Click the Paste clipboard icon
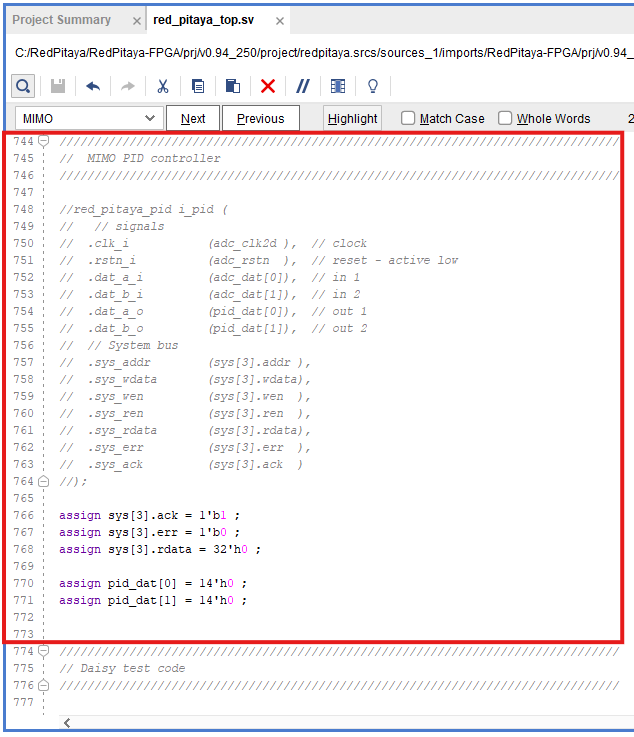 (233, 86)
